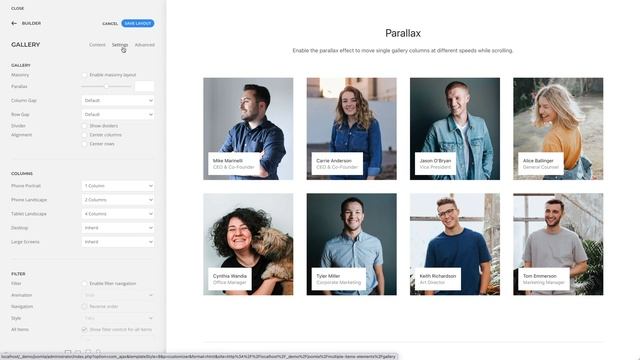
Task: Toggle Show filter control for all items
Action: point(84,329)
